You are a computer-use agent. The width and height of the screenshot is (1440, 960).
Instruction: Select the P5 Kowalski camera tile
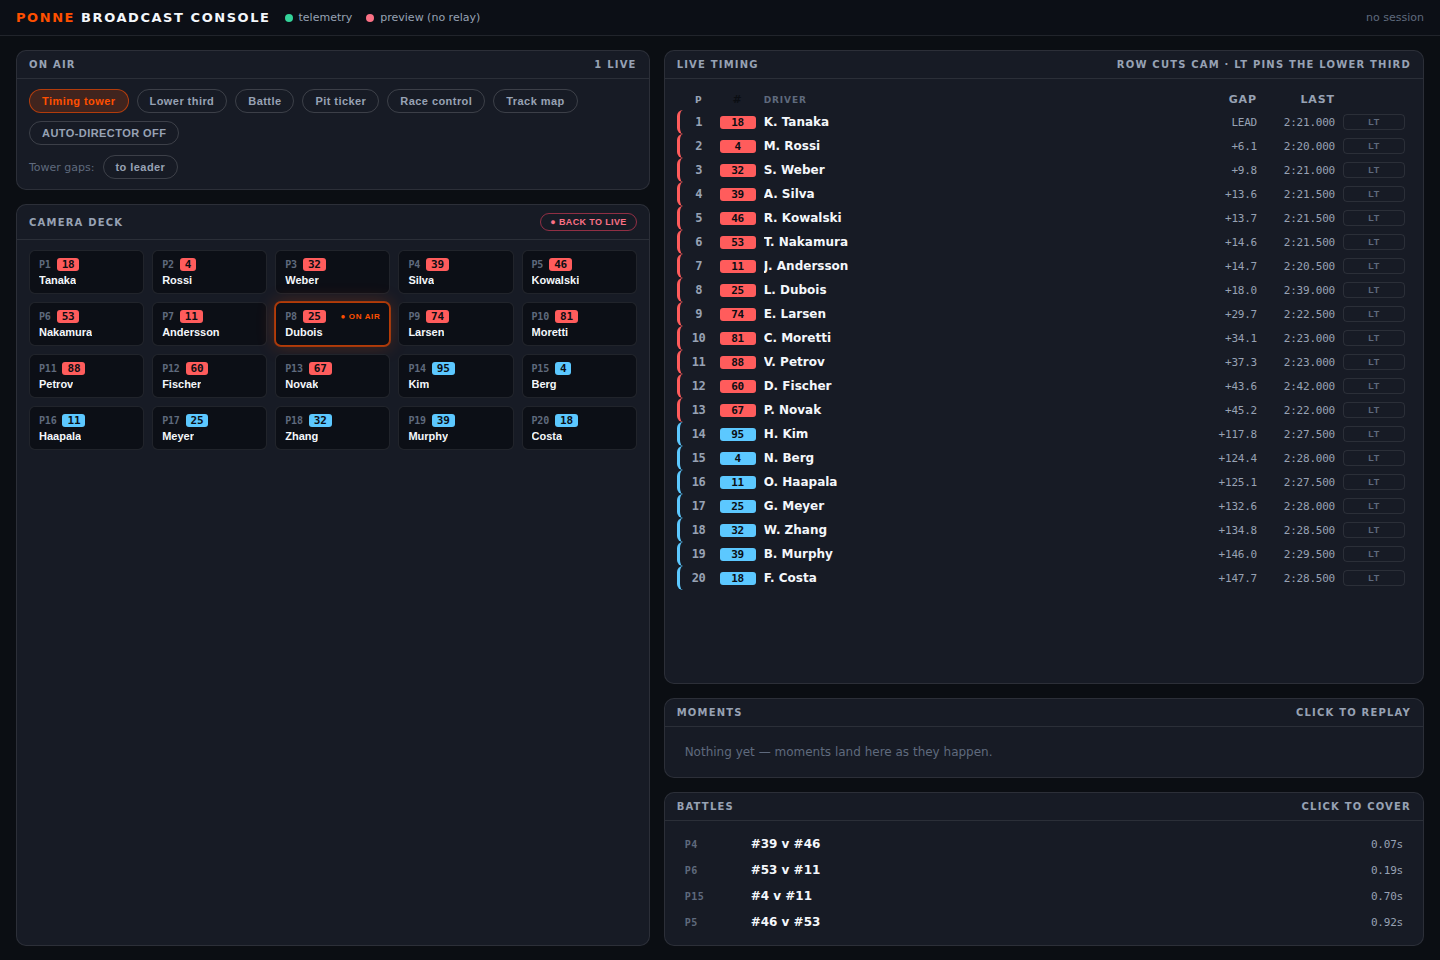point(579,272)
